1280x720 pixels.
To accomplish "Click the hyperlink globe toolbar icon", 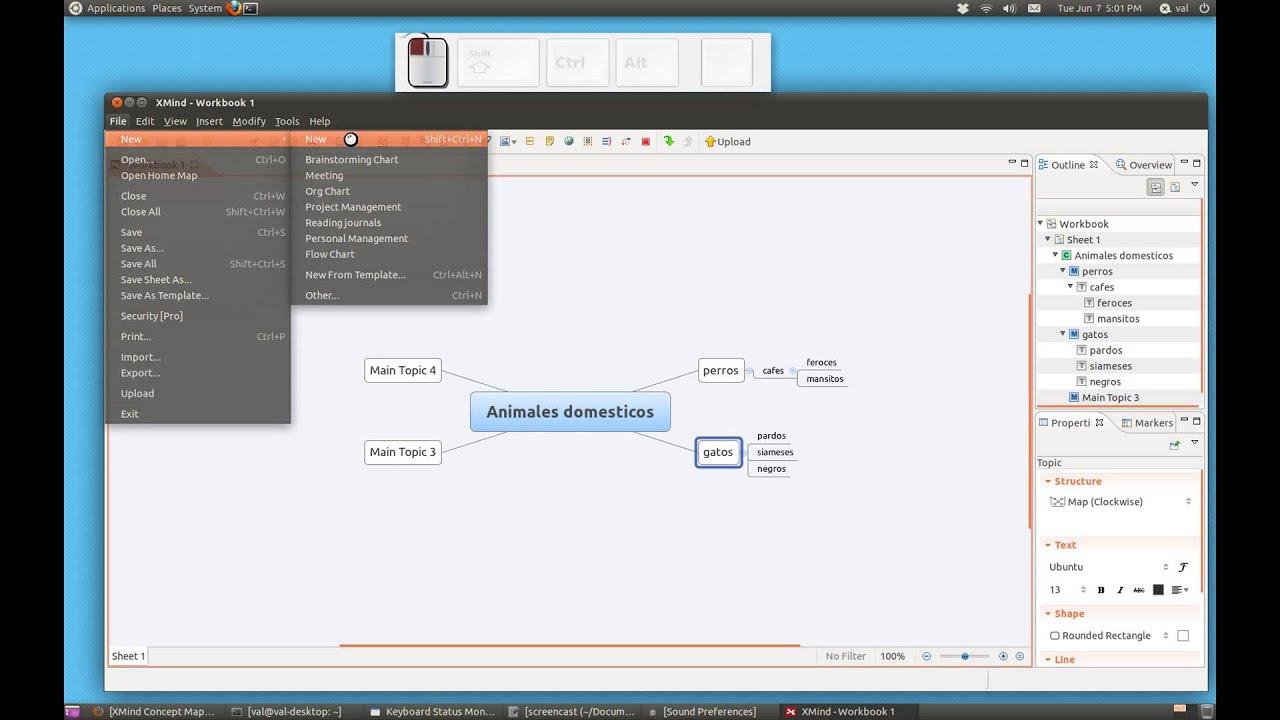I will (x=569, y=141).
